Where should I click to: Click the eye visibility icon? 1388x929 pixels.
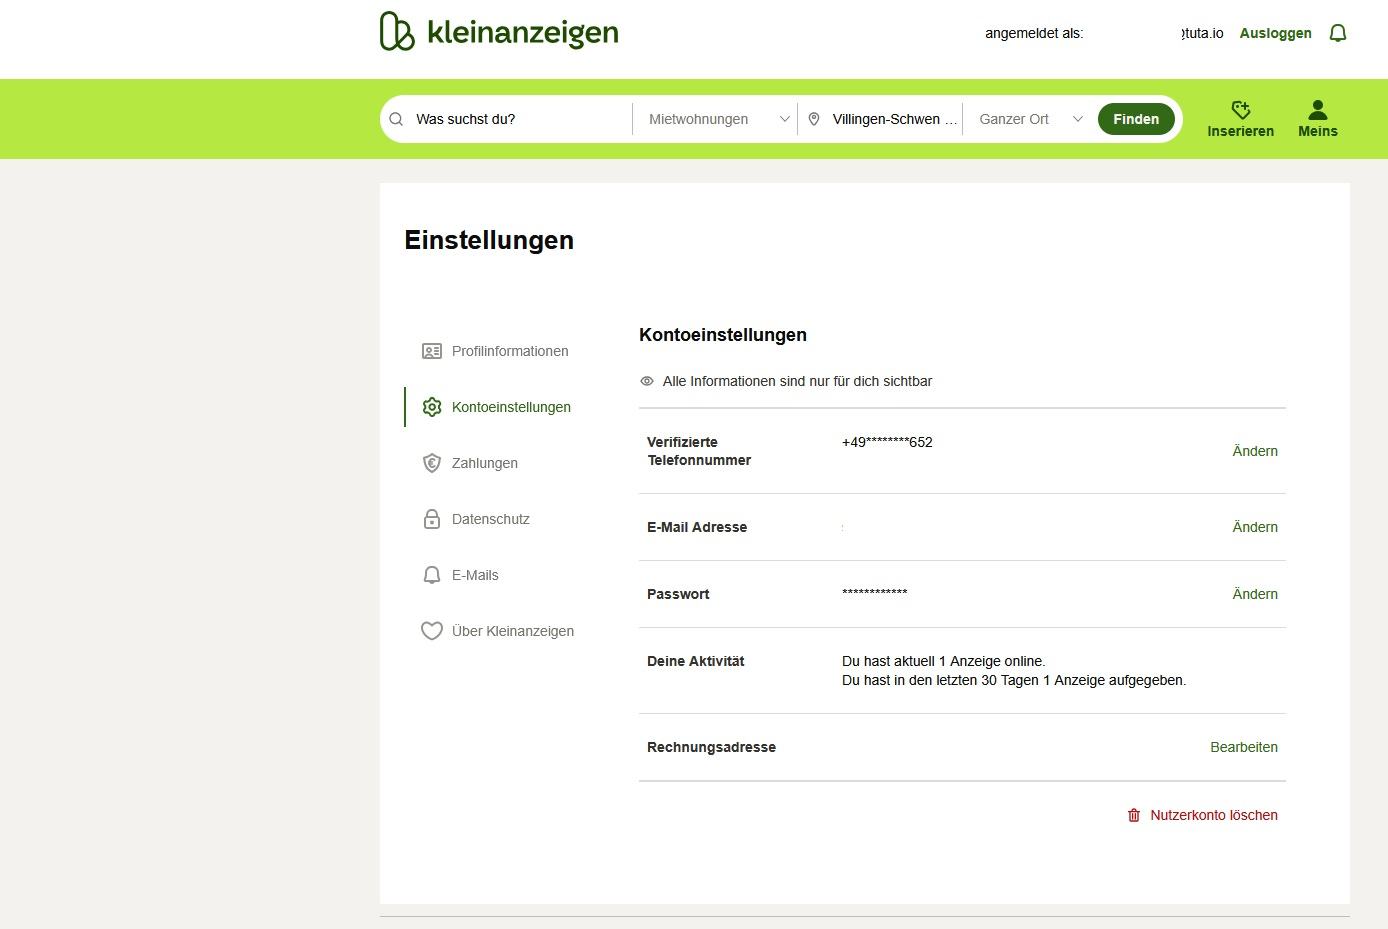coord(647,381)
